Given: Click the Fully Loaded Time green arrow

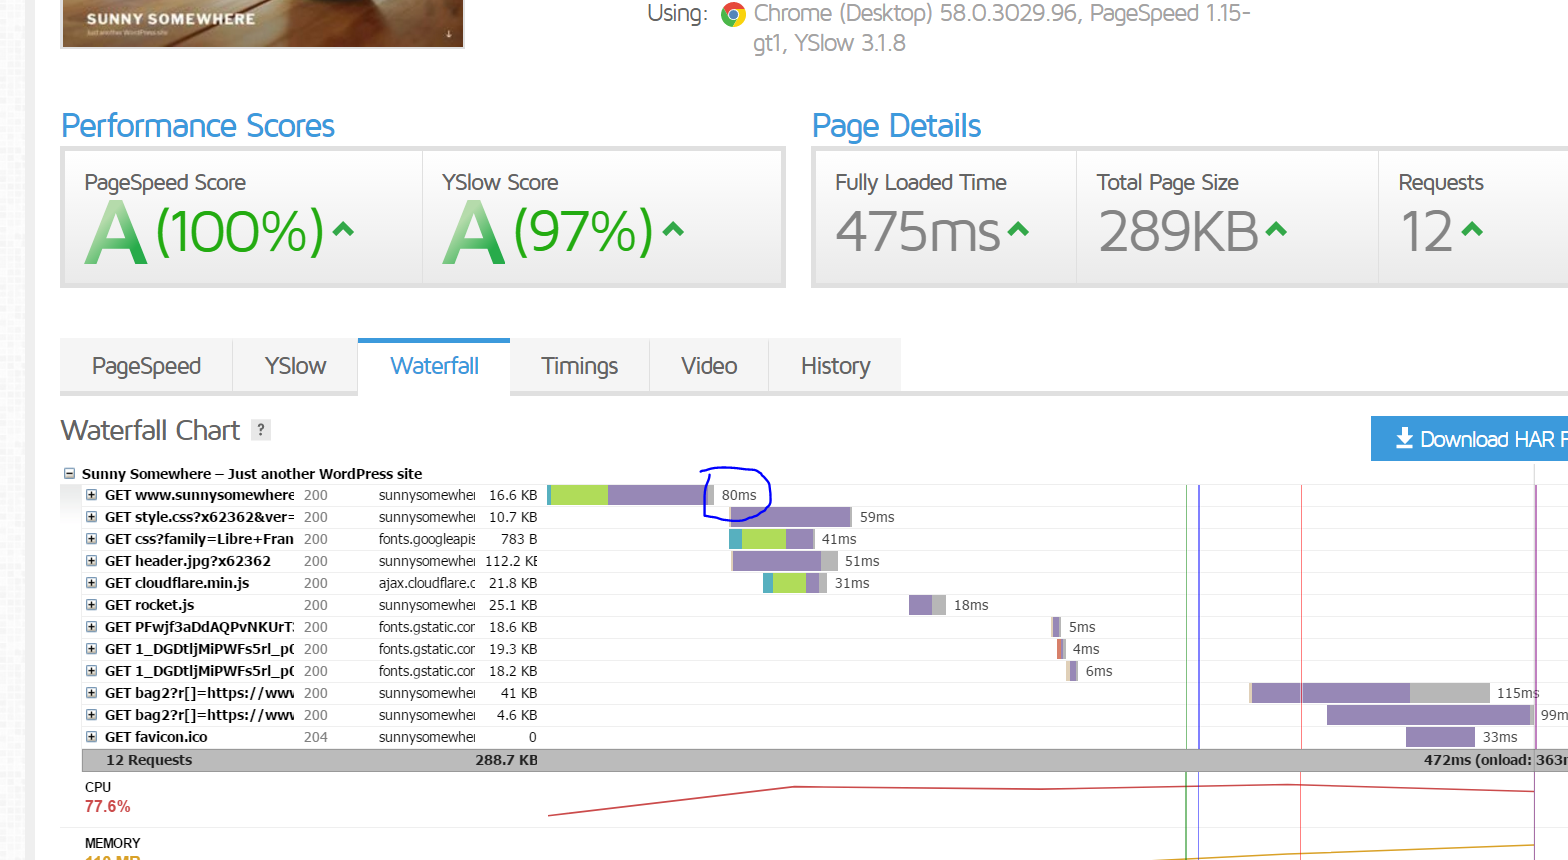Looking at the screenshot, I should click(1018, 229).
